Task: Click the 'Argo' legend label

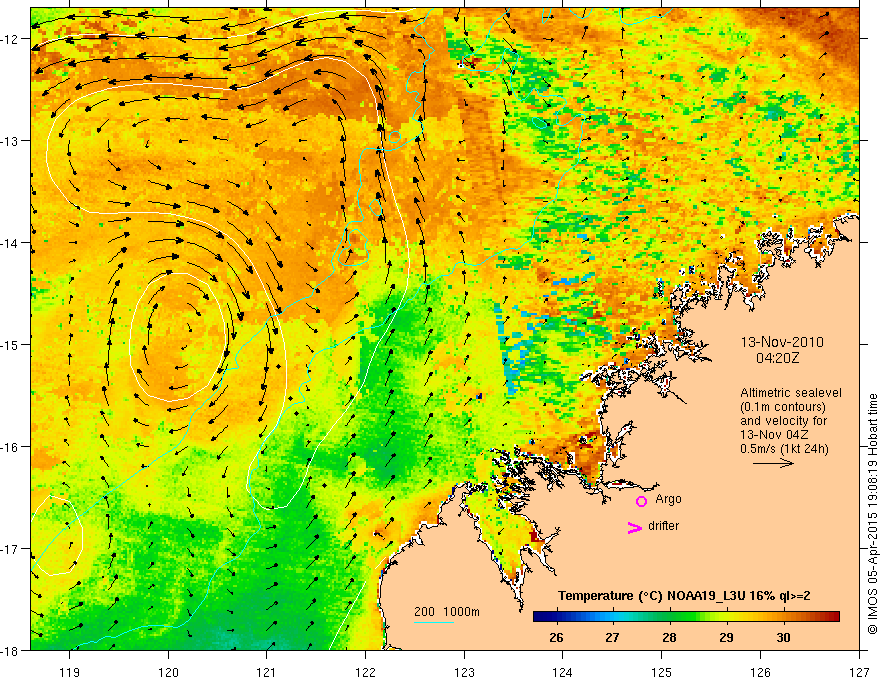Action: [668, 499]
